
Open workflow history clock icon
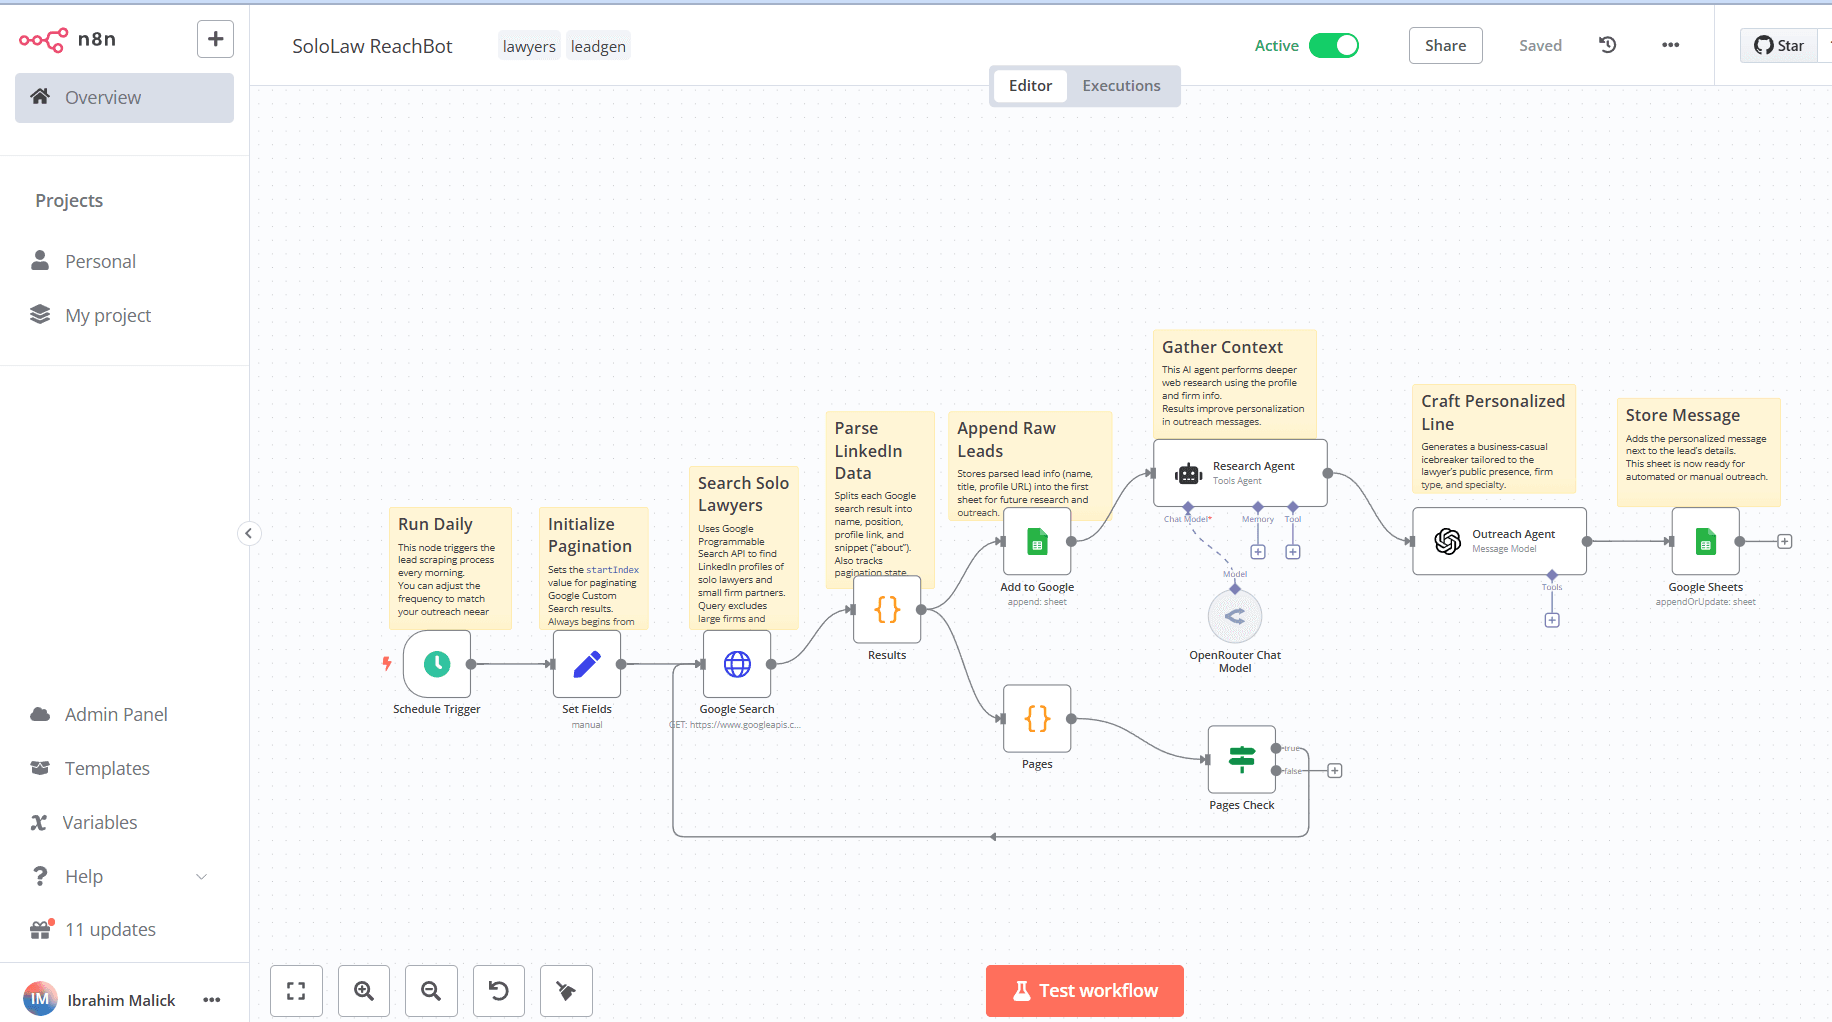tap(1608, 45)
